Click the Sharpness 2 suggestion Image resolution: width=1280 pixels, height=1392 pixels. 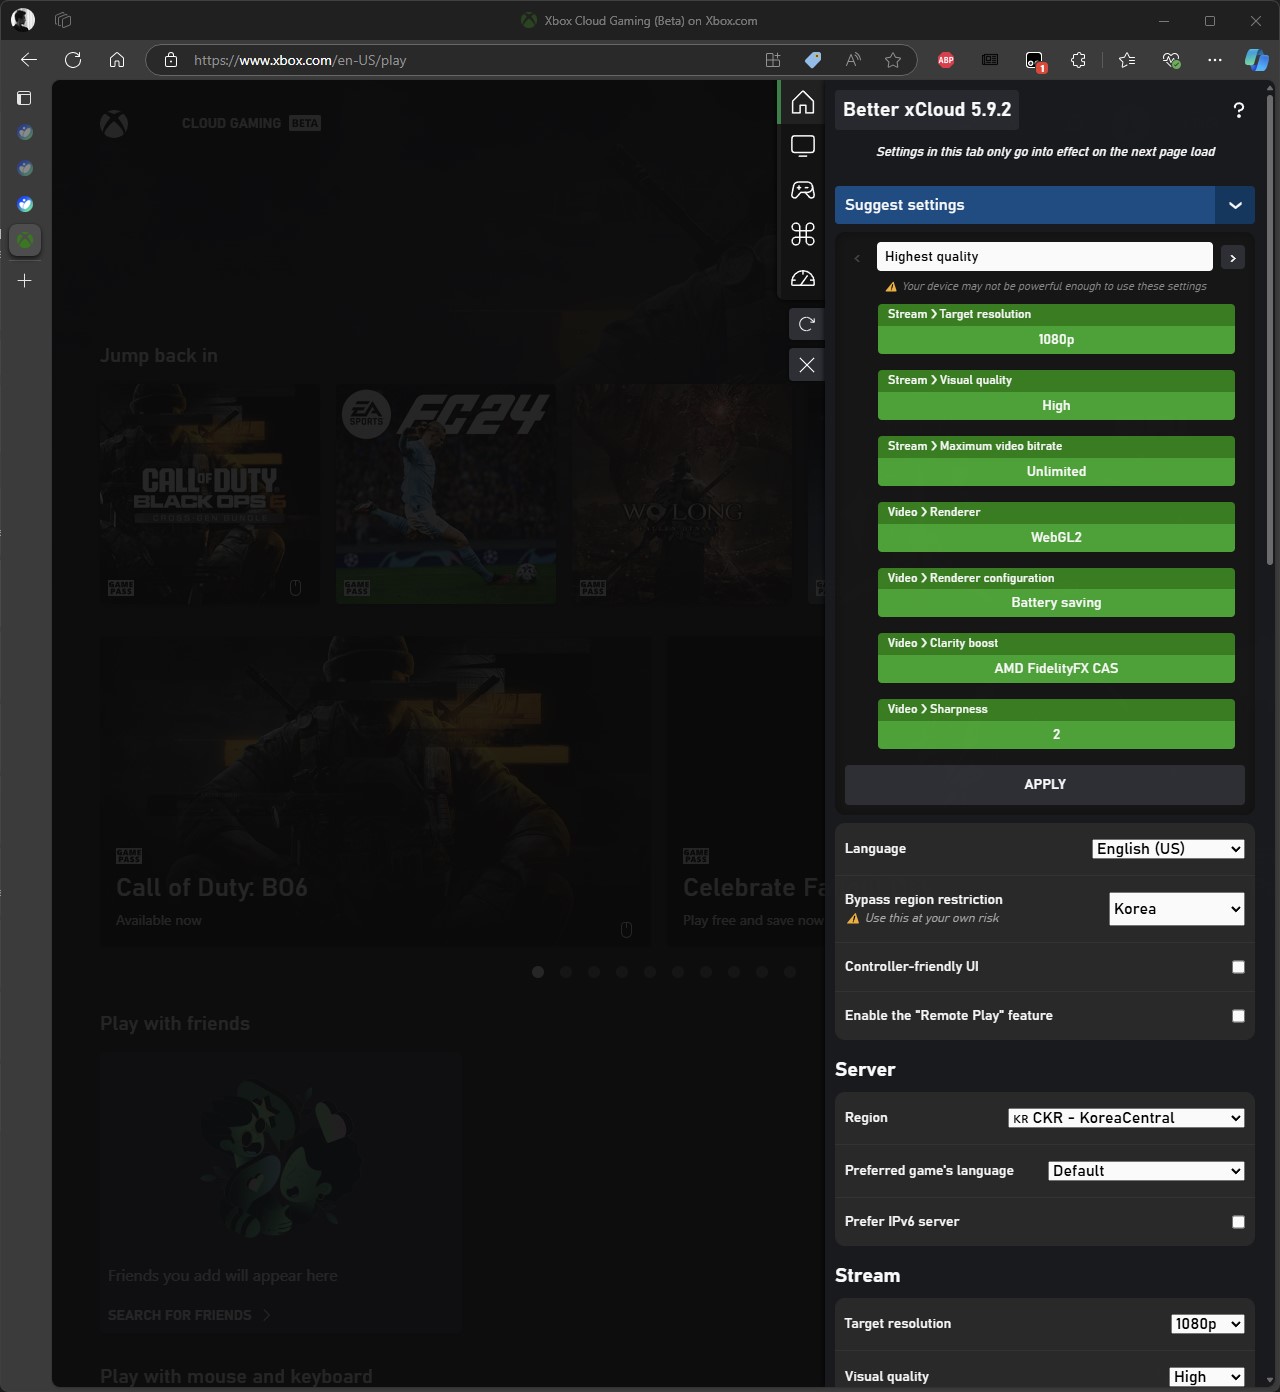tap(1056, 724)
